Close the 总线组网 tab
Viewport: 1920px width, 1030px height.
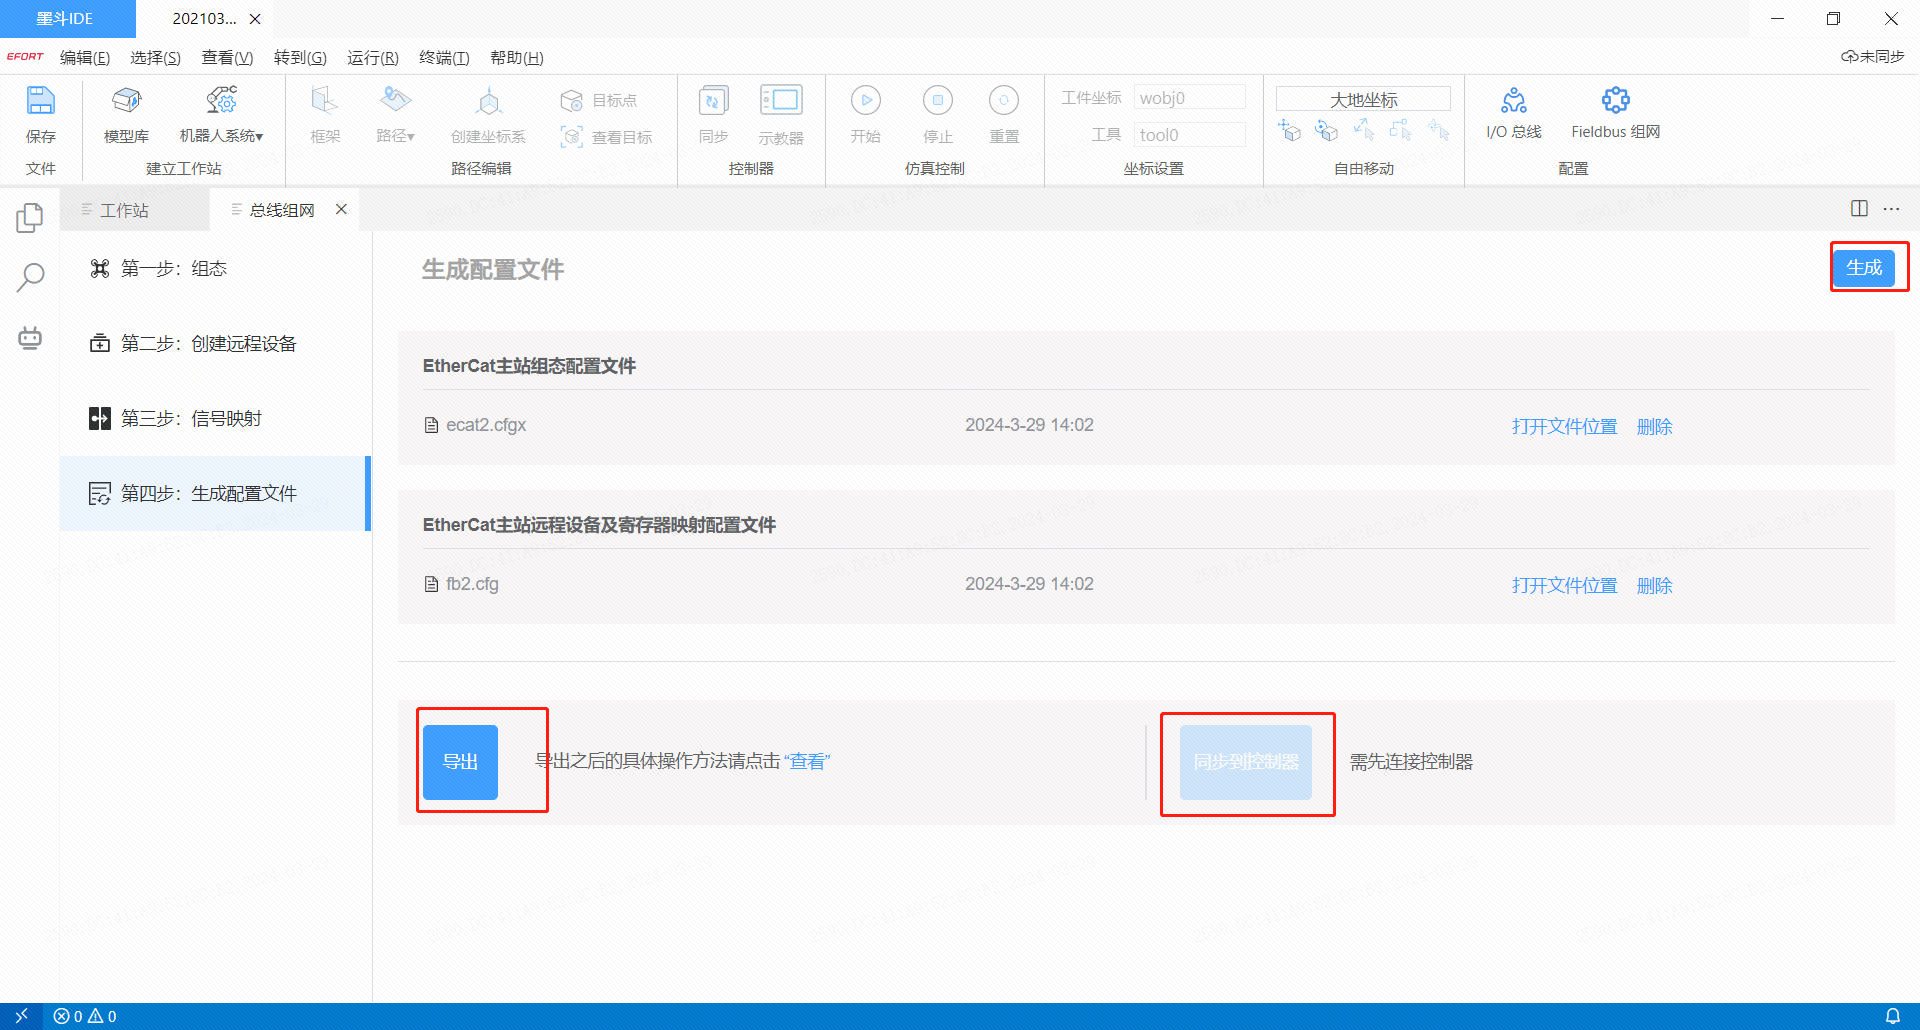(341, 209)
